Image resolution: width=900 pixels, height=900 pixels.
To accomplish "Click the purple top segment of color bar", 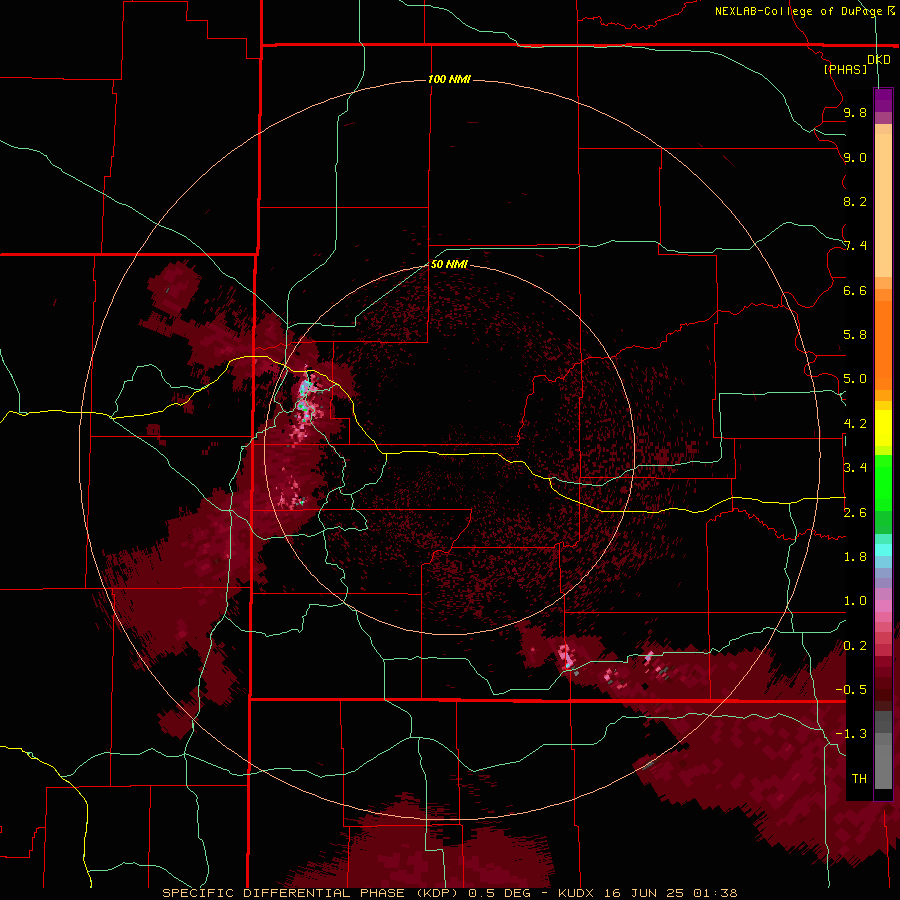I will pyautogui.click(x=883, y=100).
